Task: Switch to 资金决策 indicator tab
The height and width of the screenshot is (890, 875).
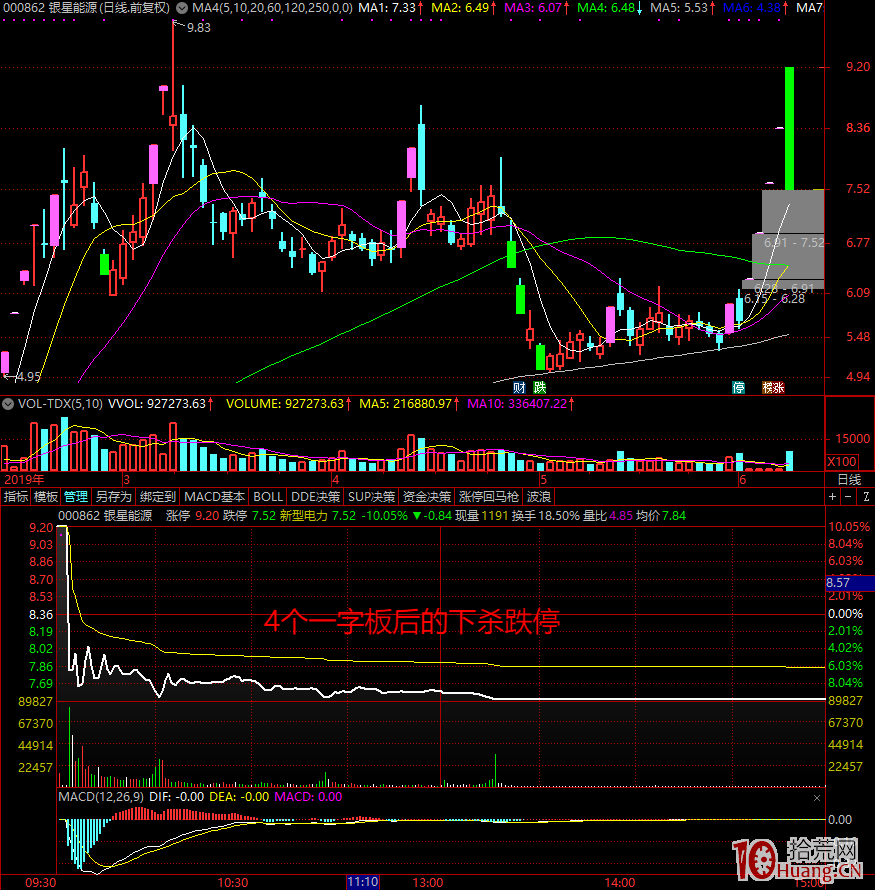Action: (427, 497)
